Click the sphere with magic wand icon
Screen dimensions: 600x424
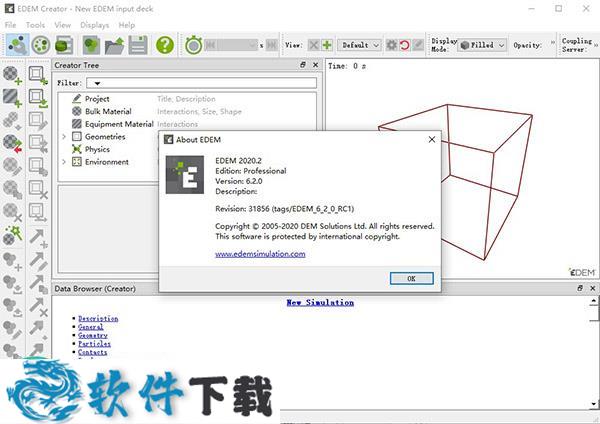click(13, 235)
